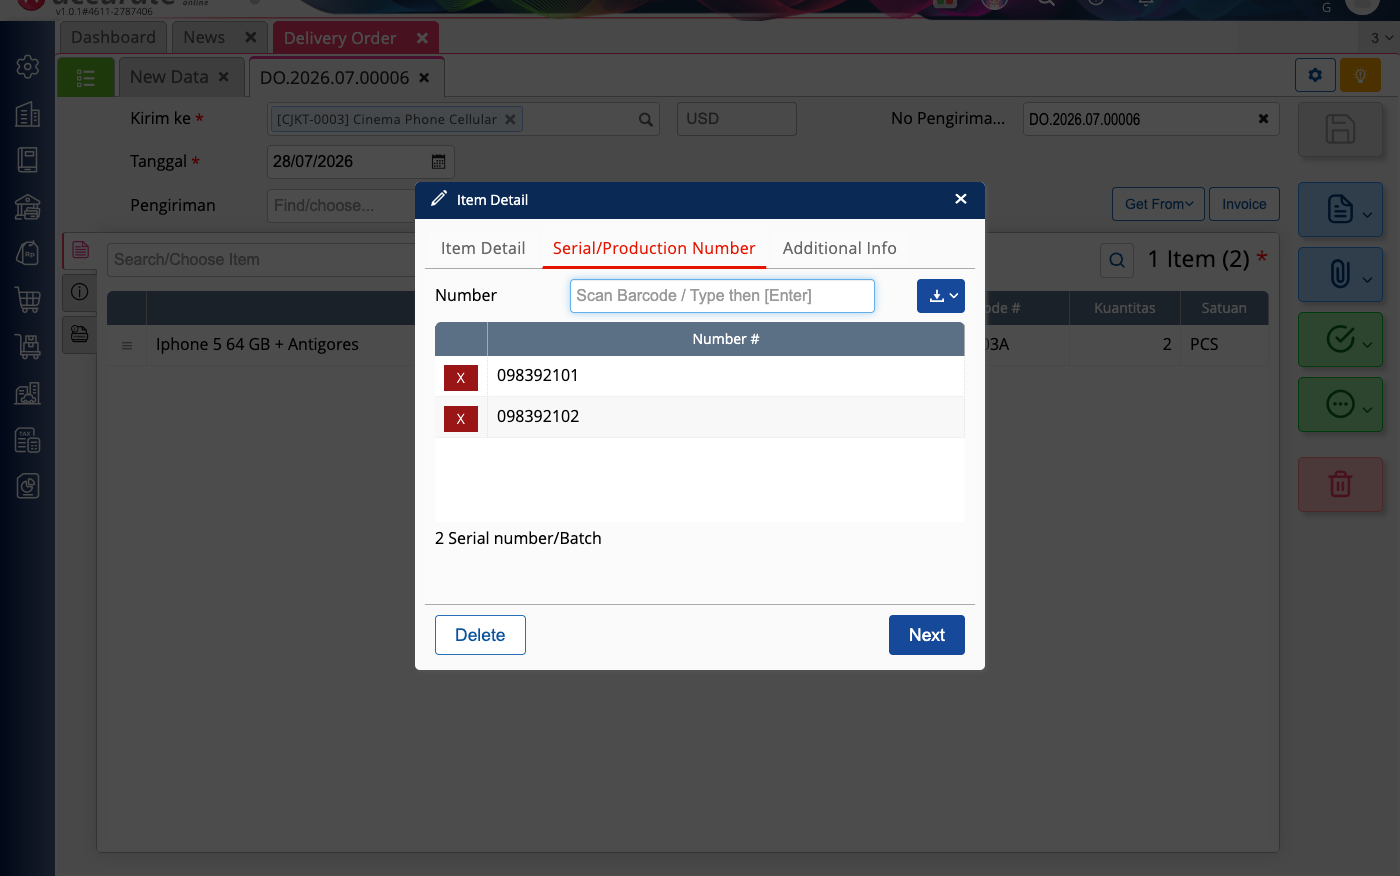Image resolution: width=1400 pixels, height=876 pixels.
Task: Close the New Data tab
Action: coord(224,77)
